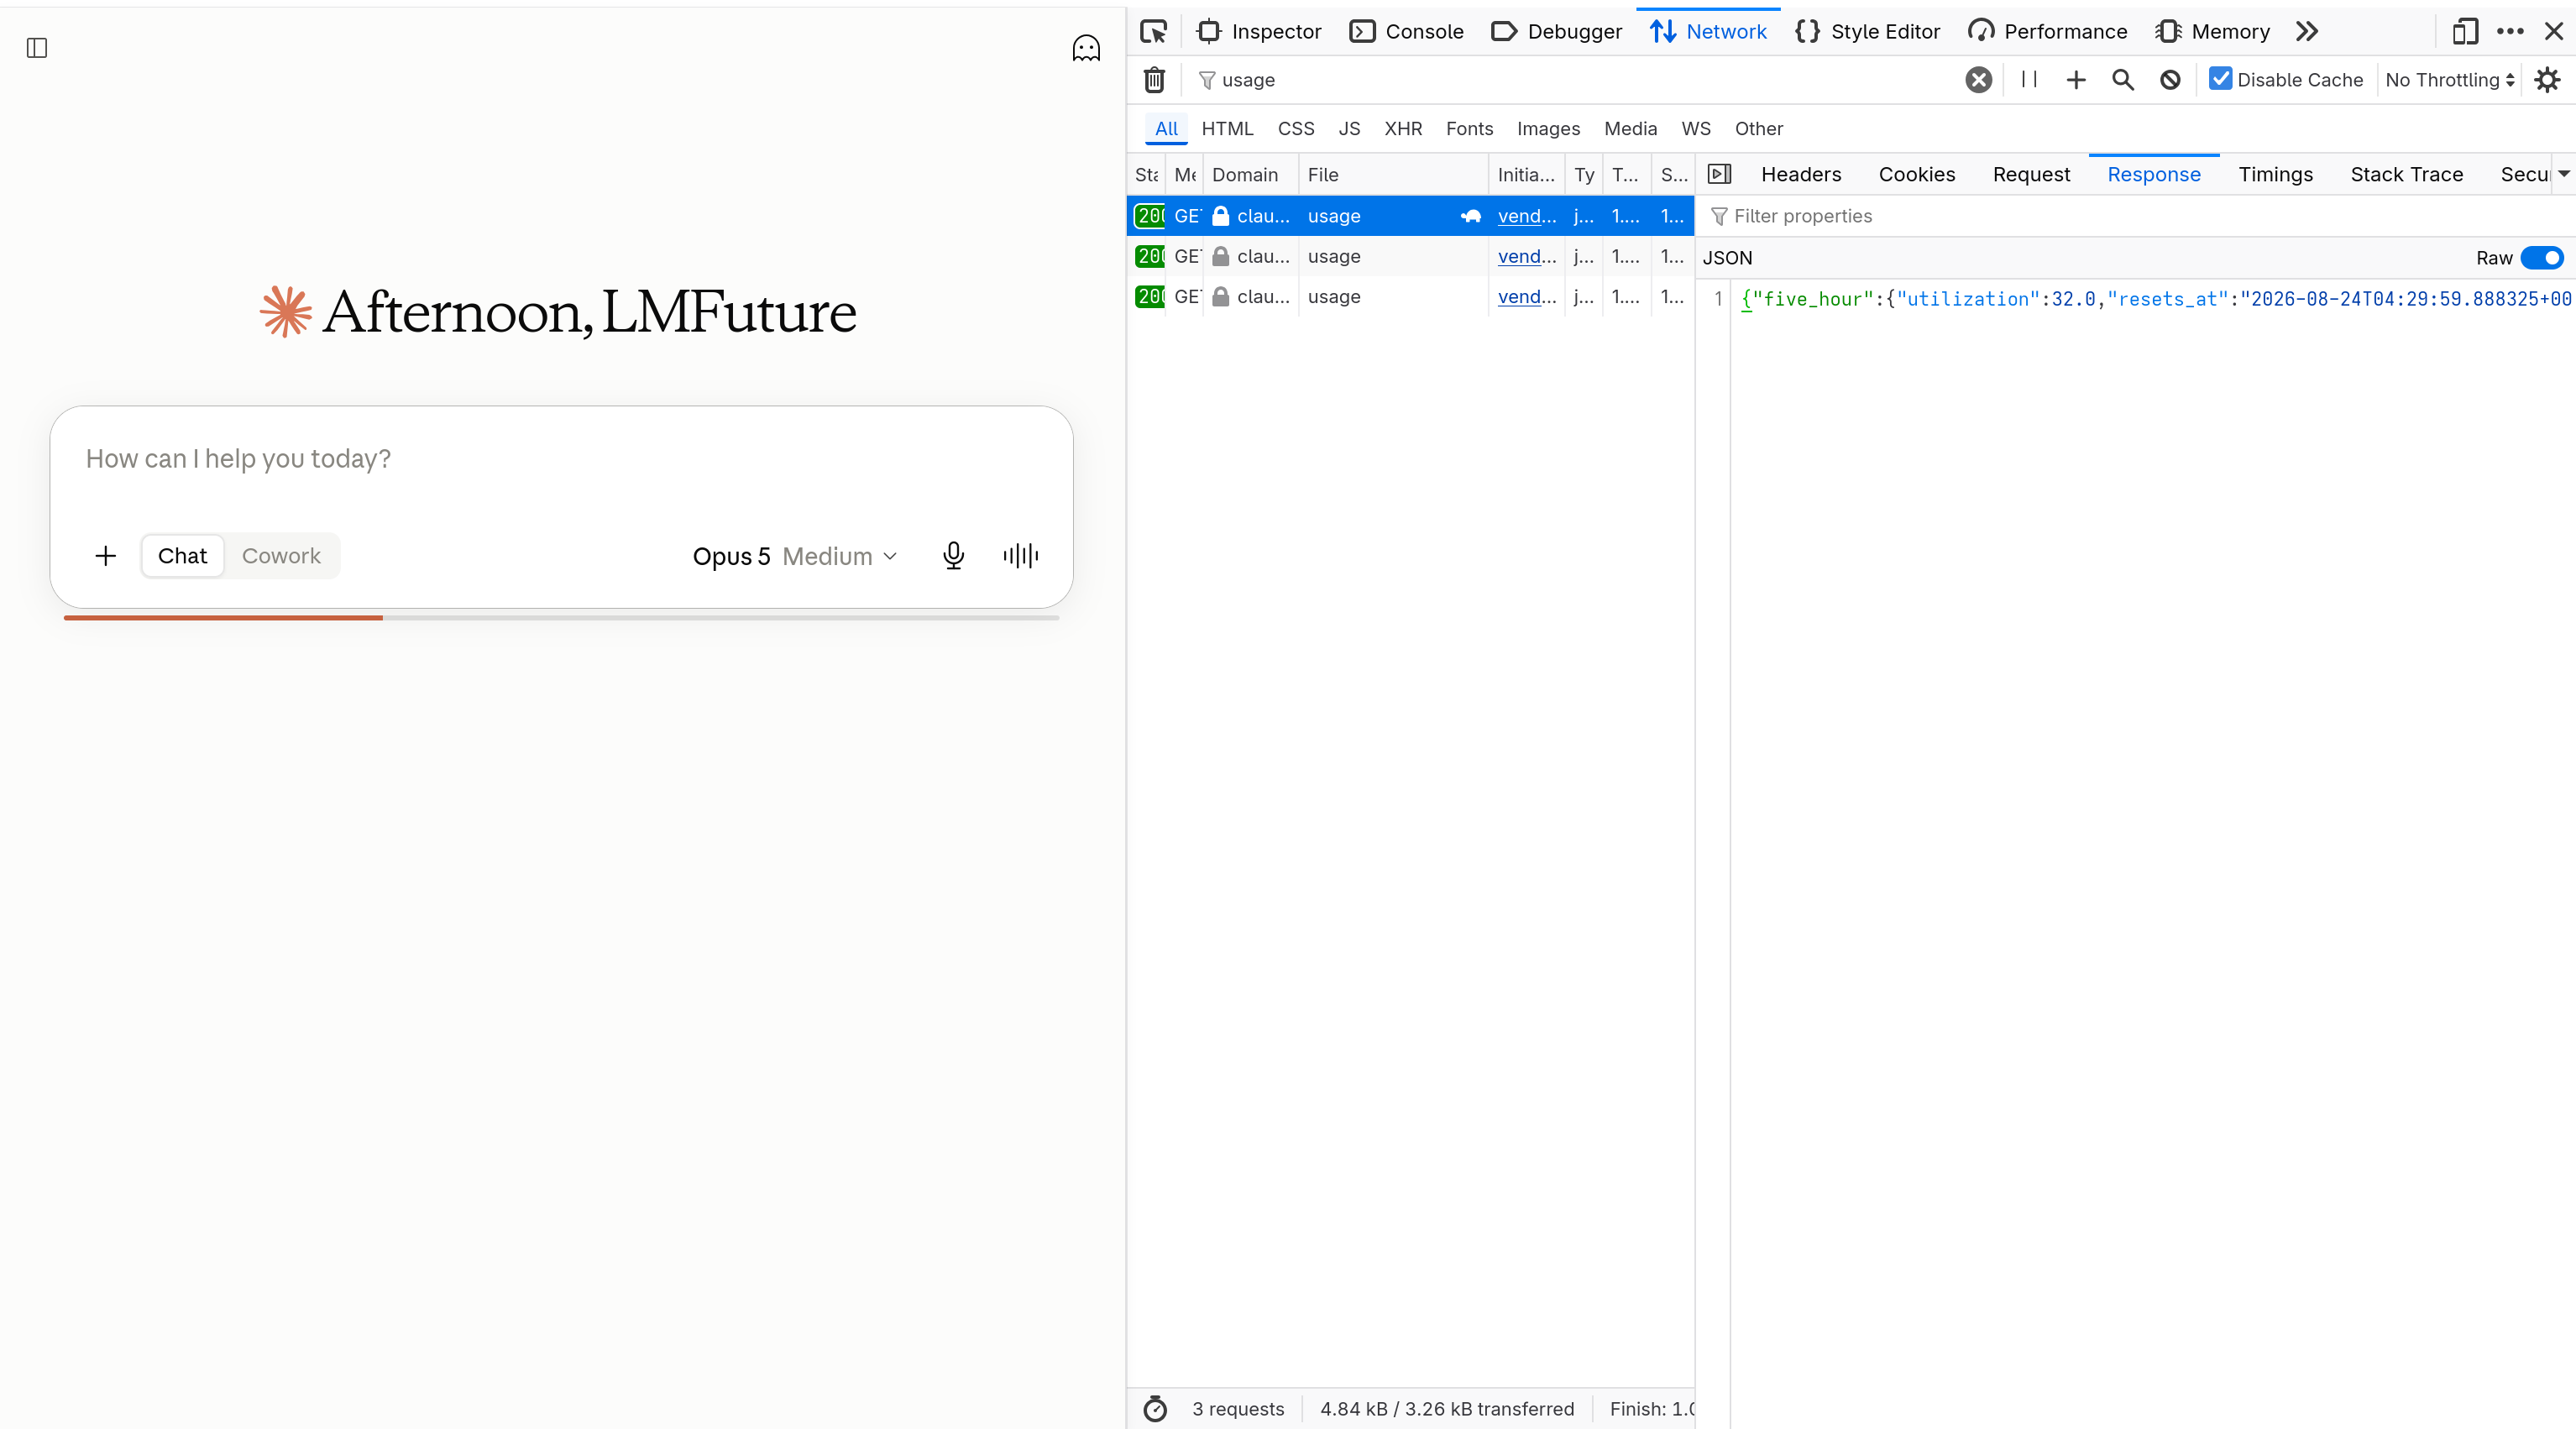Select the Network tab
Image resolution: width=2576 pixels, height=1429 pixels.
1708,31
